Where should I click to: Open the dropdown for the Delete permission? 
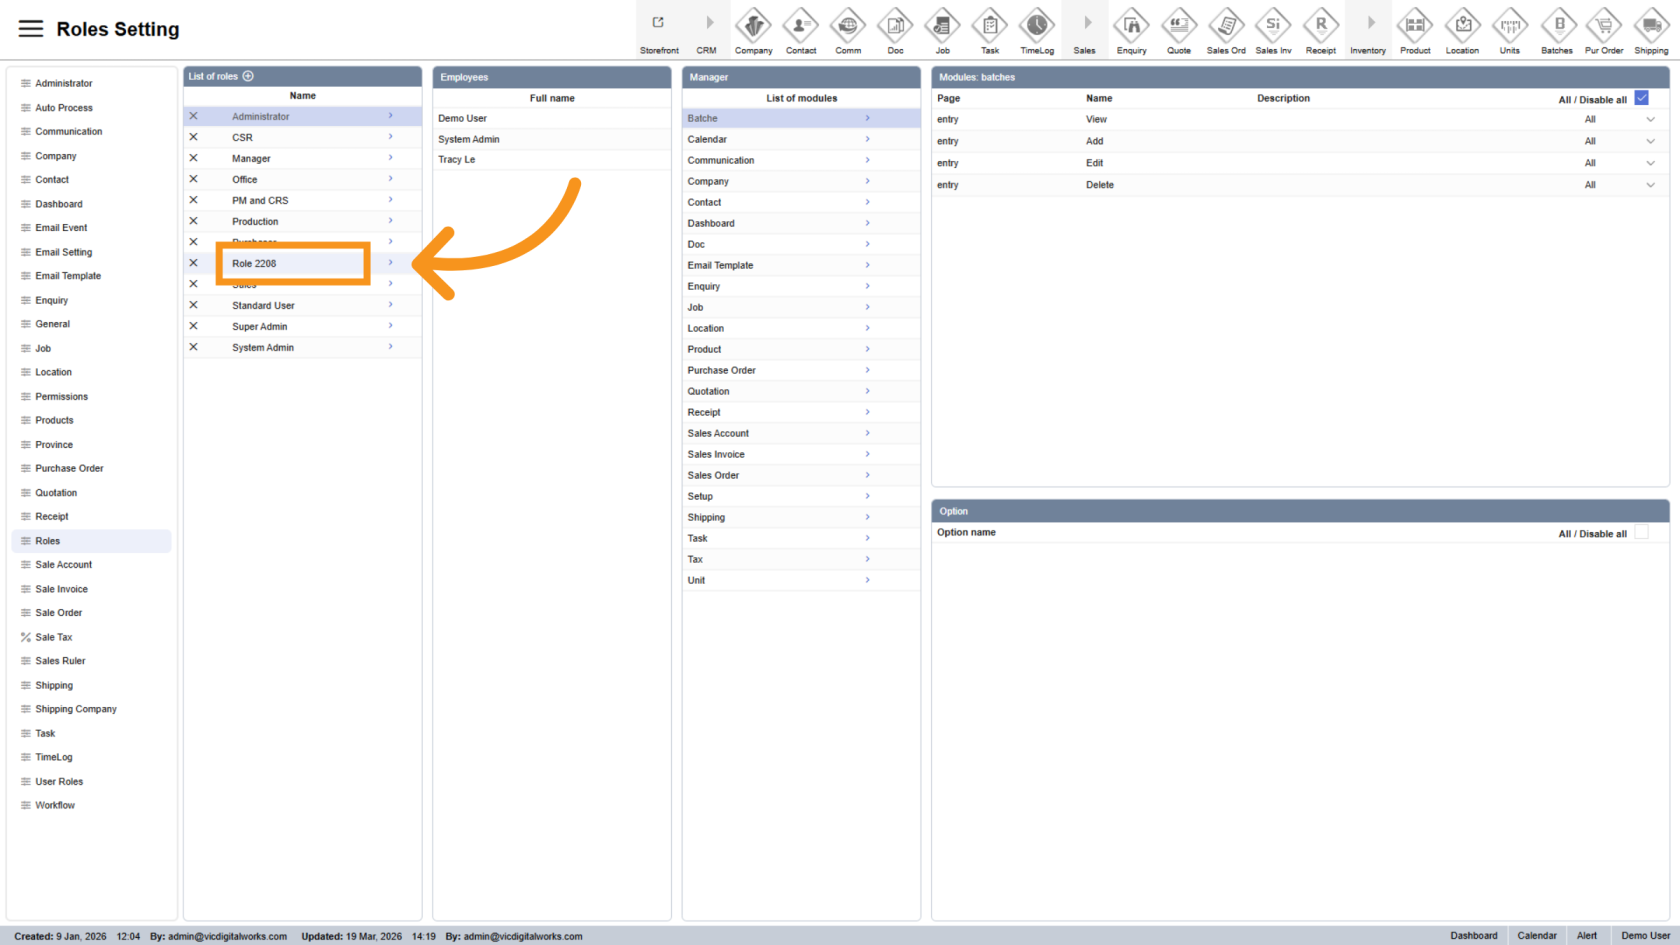point(1650,185)
